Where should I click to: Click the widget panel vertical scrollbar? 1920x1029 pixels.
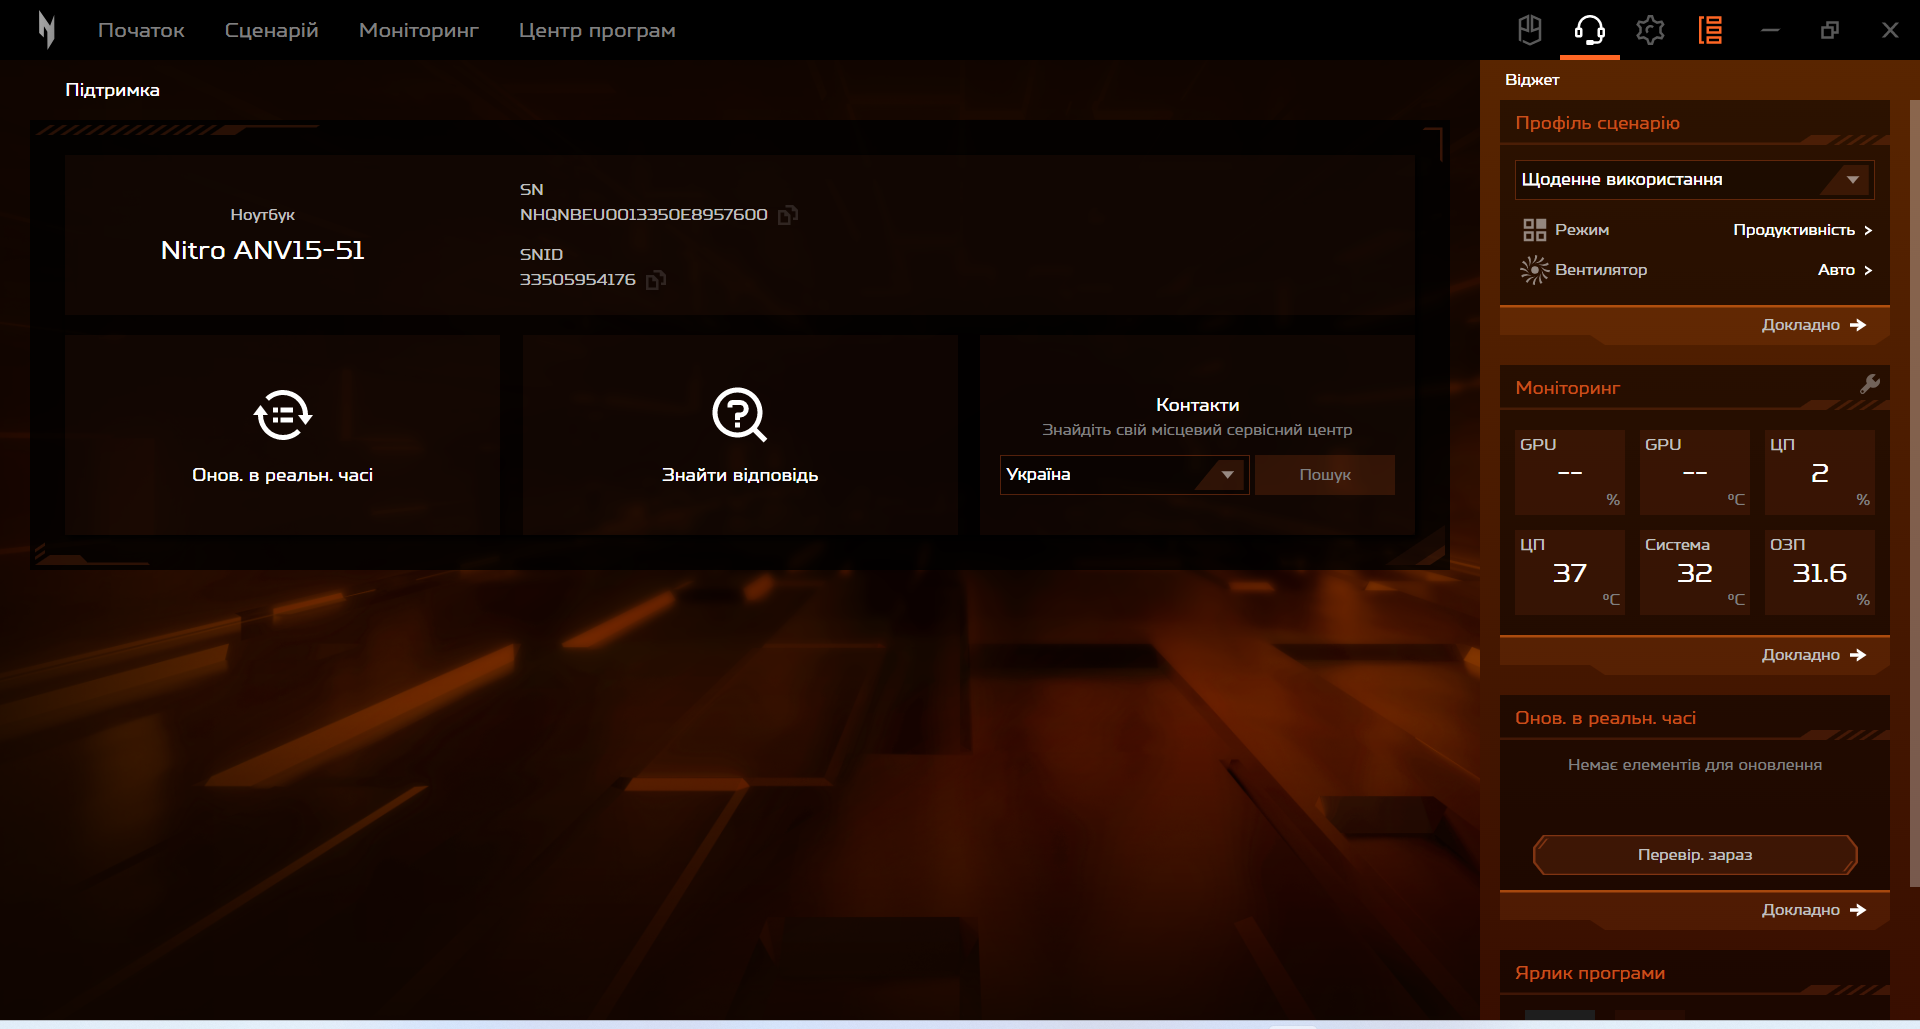pyautogui.click(x=1914, y=492)
